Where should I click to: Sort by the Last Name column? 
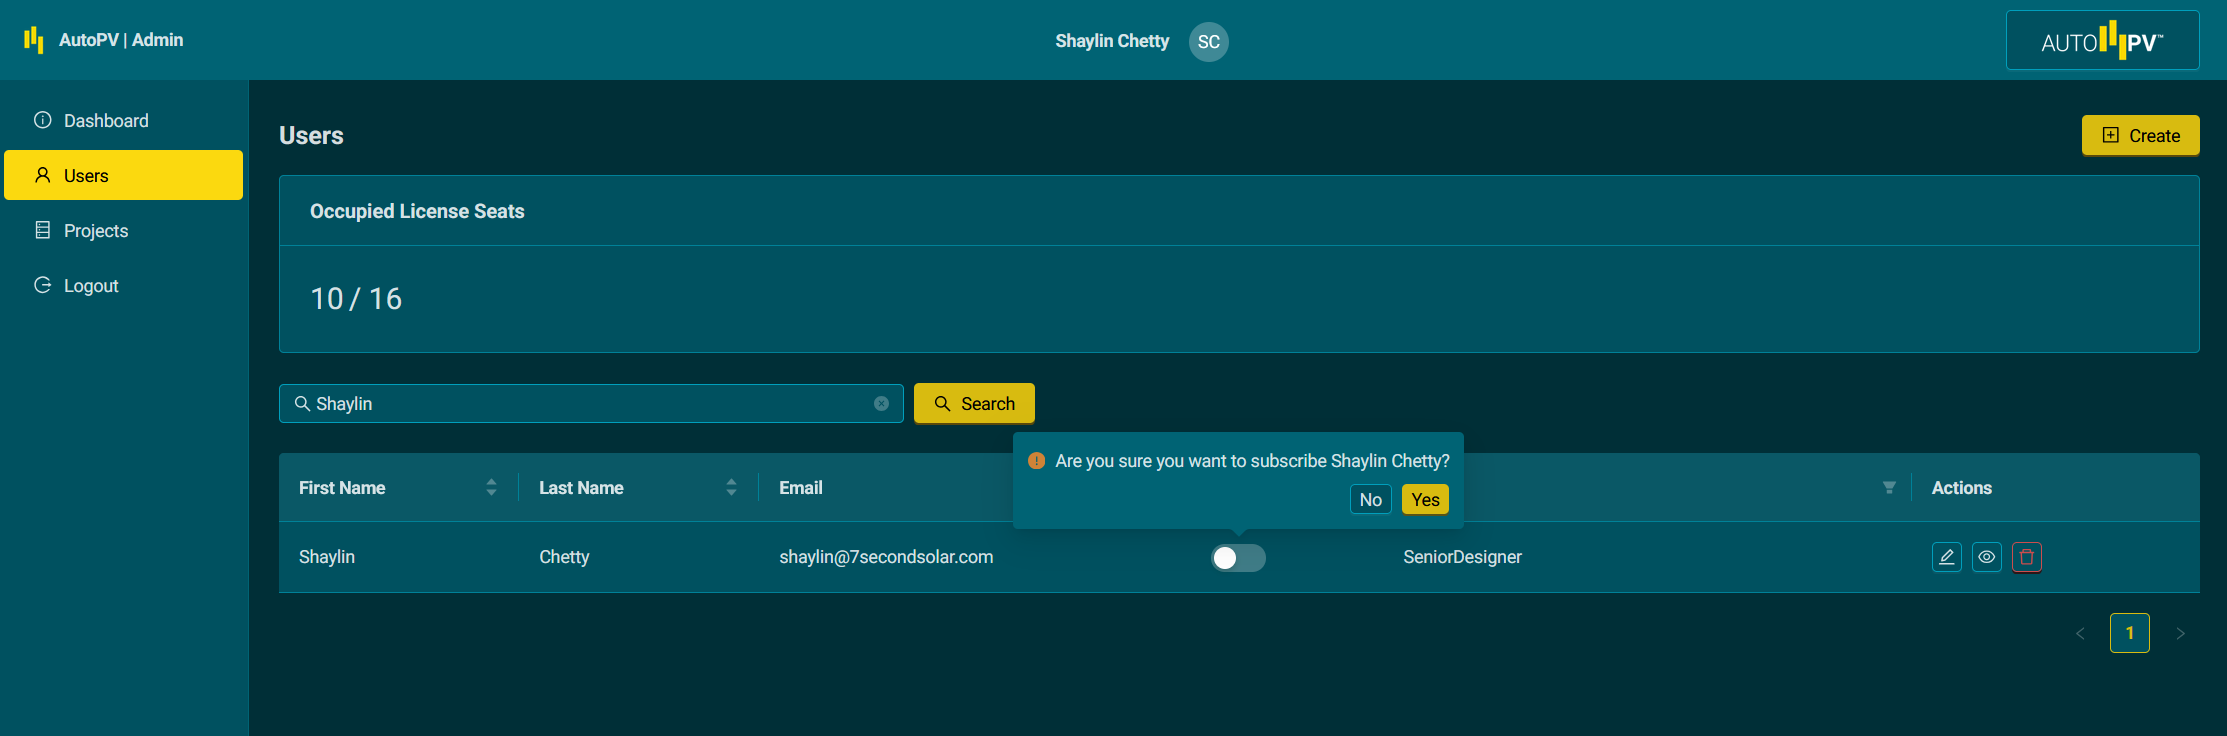(x=731, y=488)
